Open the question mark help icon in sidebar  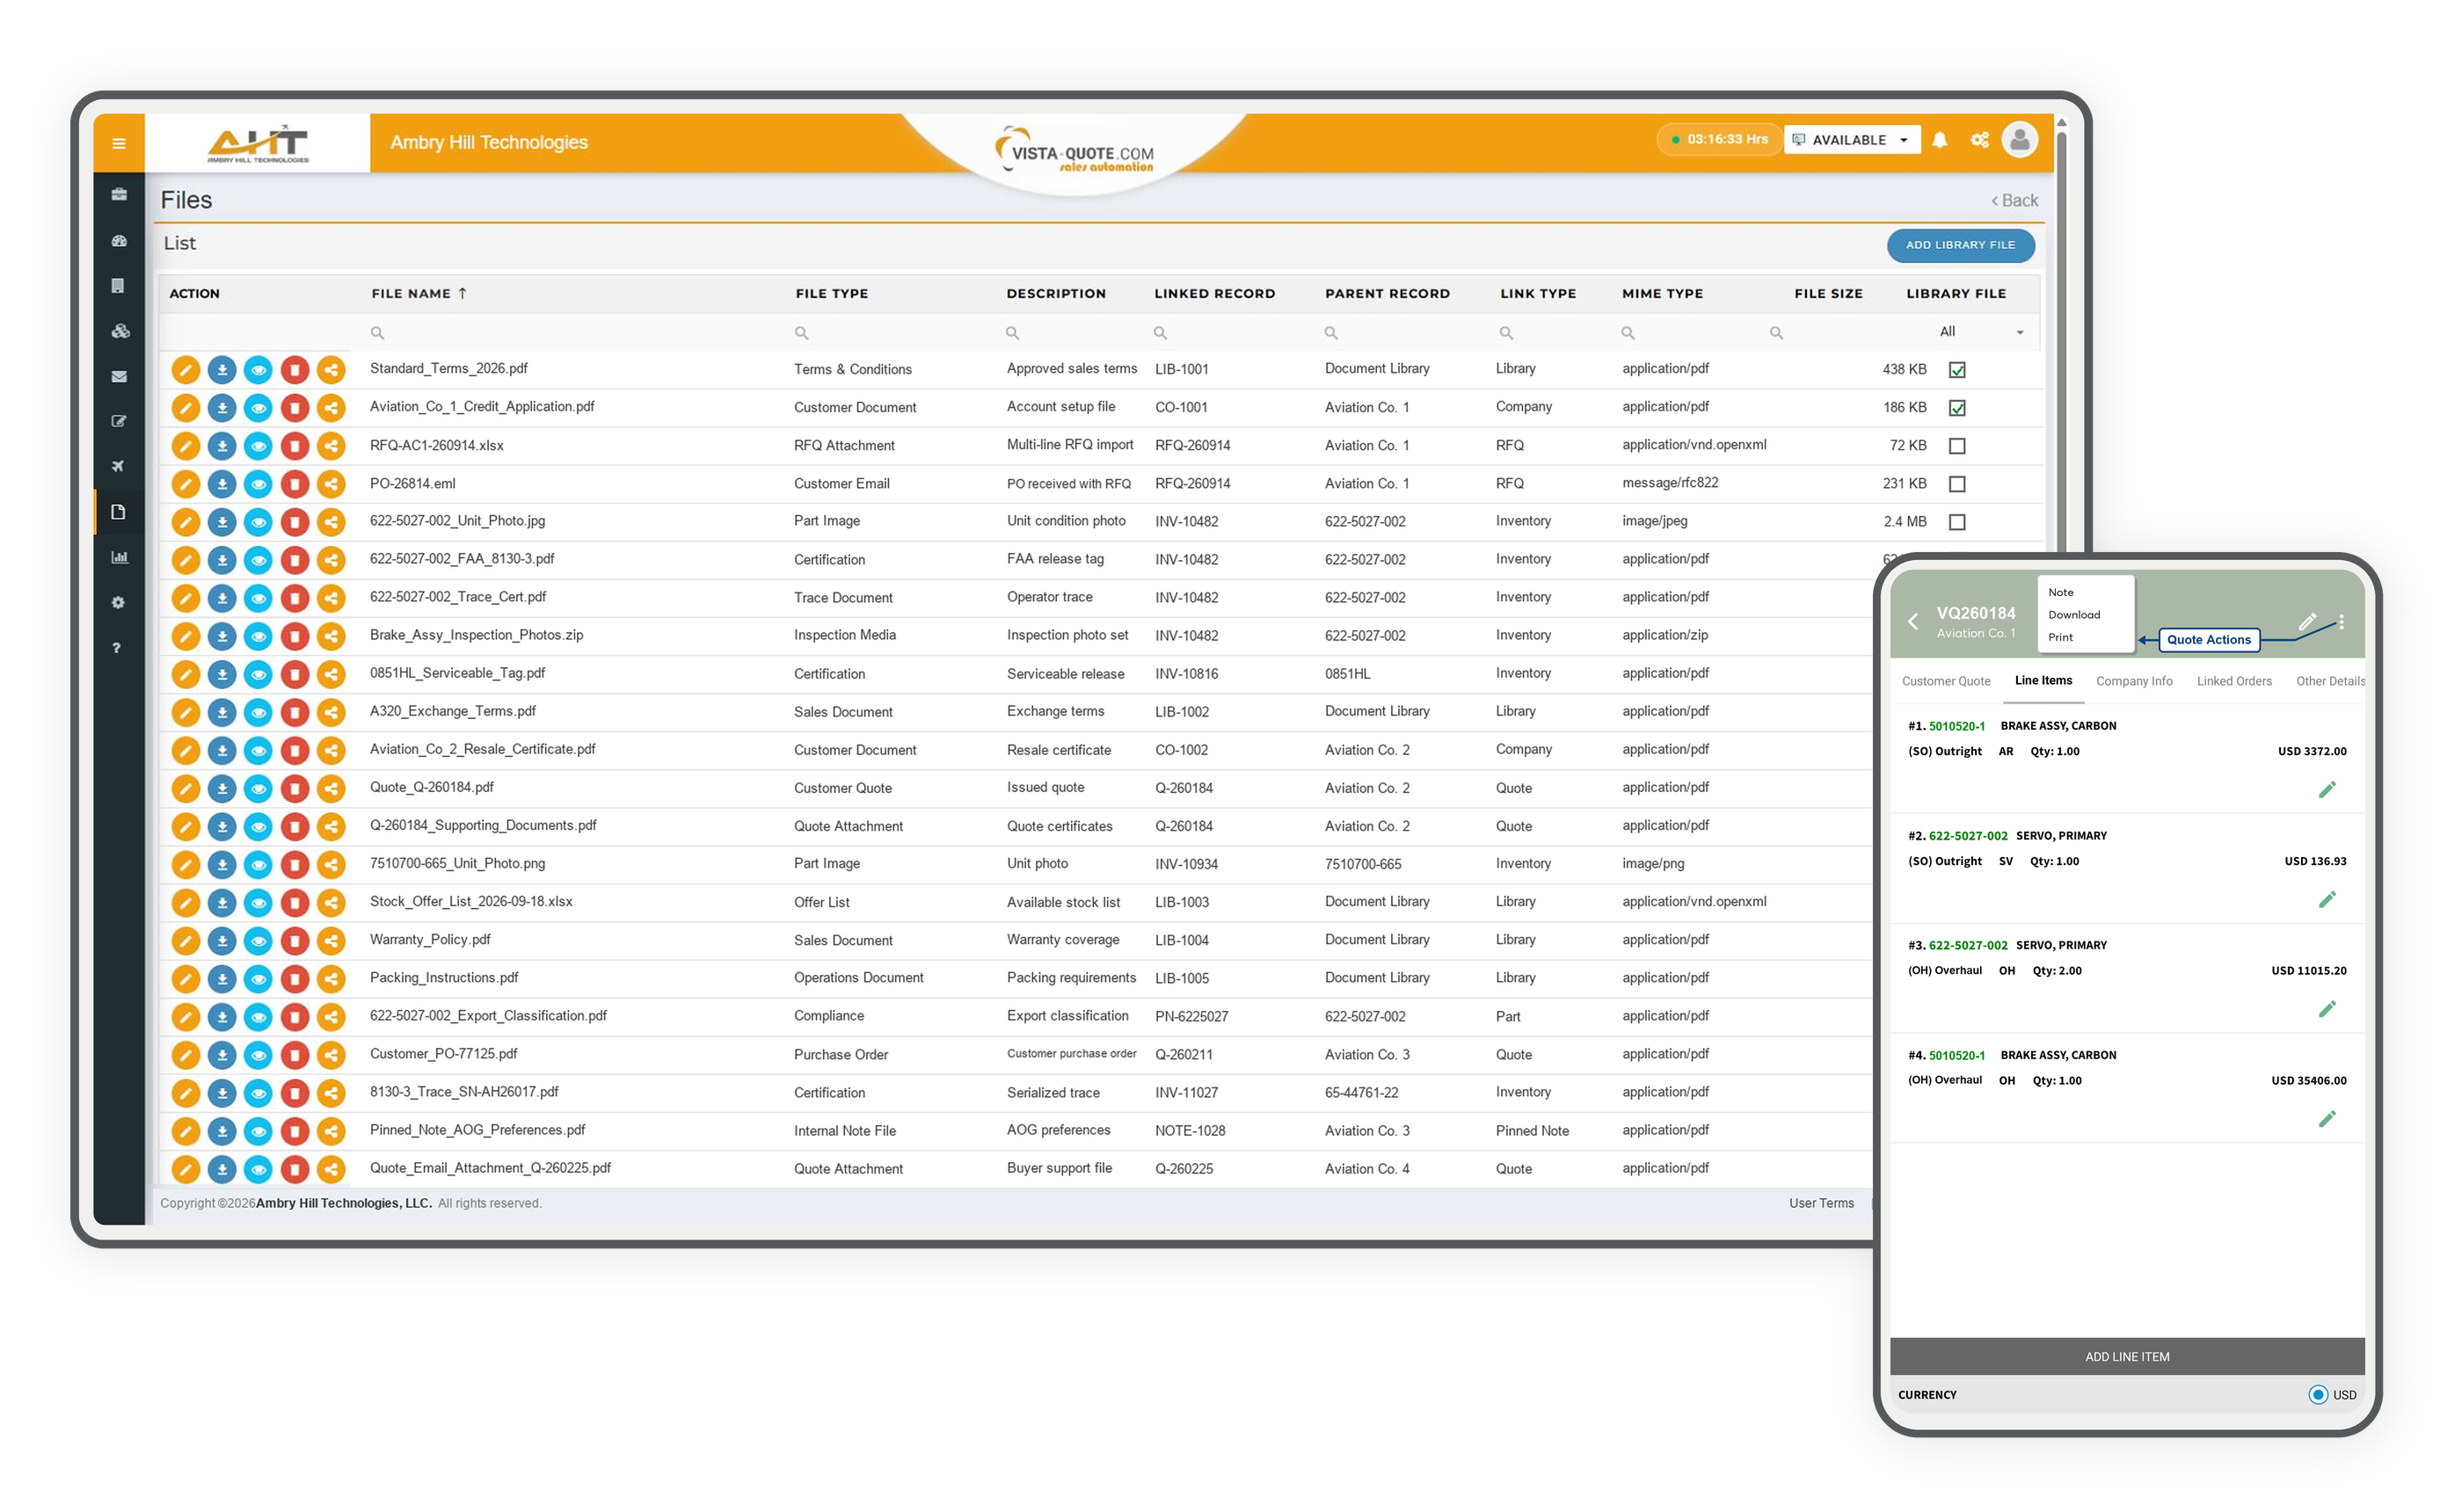(x=117, y=648)
